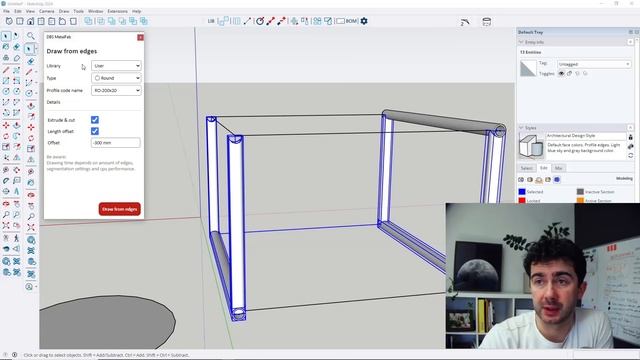Image resolution: width=640 pixels, height=360 pixels.
Task: Select the Push/Pull tool in left toolbar
Action: pos(17,125)
